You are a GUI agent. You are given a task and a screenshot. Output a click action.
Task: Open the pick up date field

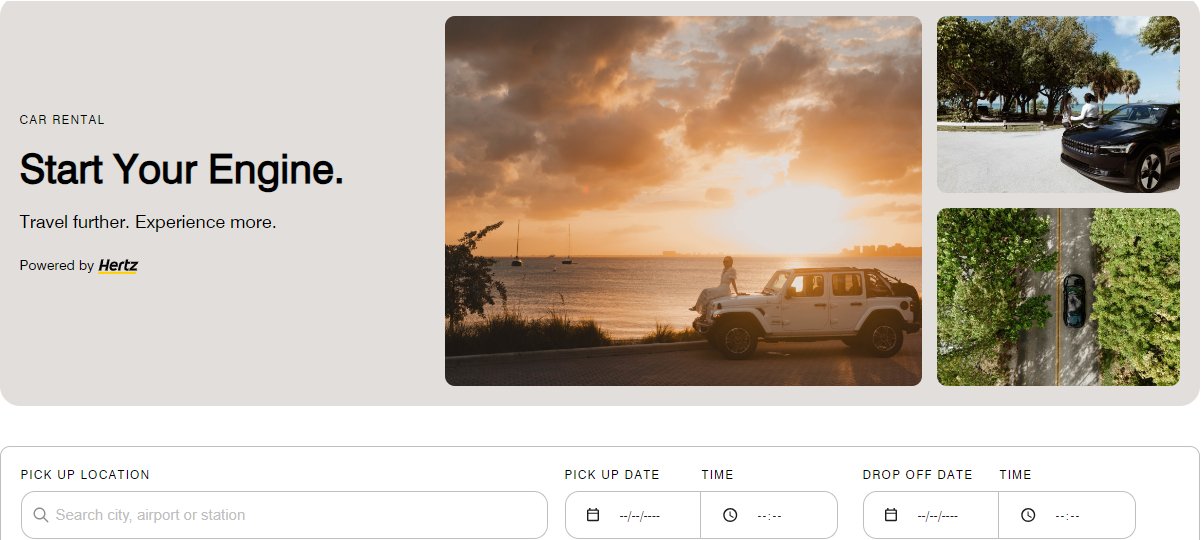(633, 515)
